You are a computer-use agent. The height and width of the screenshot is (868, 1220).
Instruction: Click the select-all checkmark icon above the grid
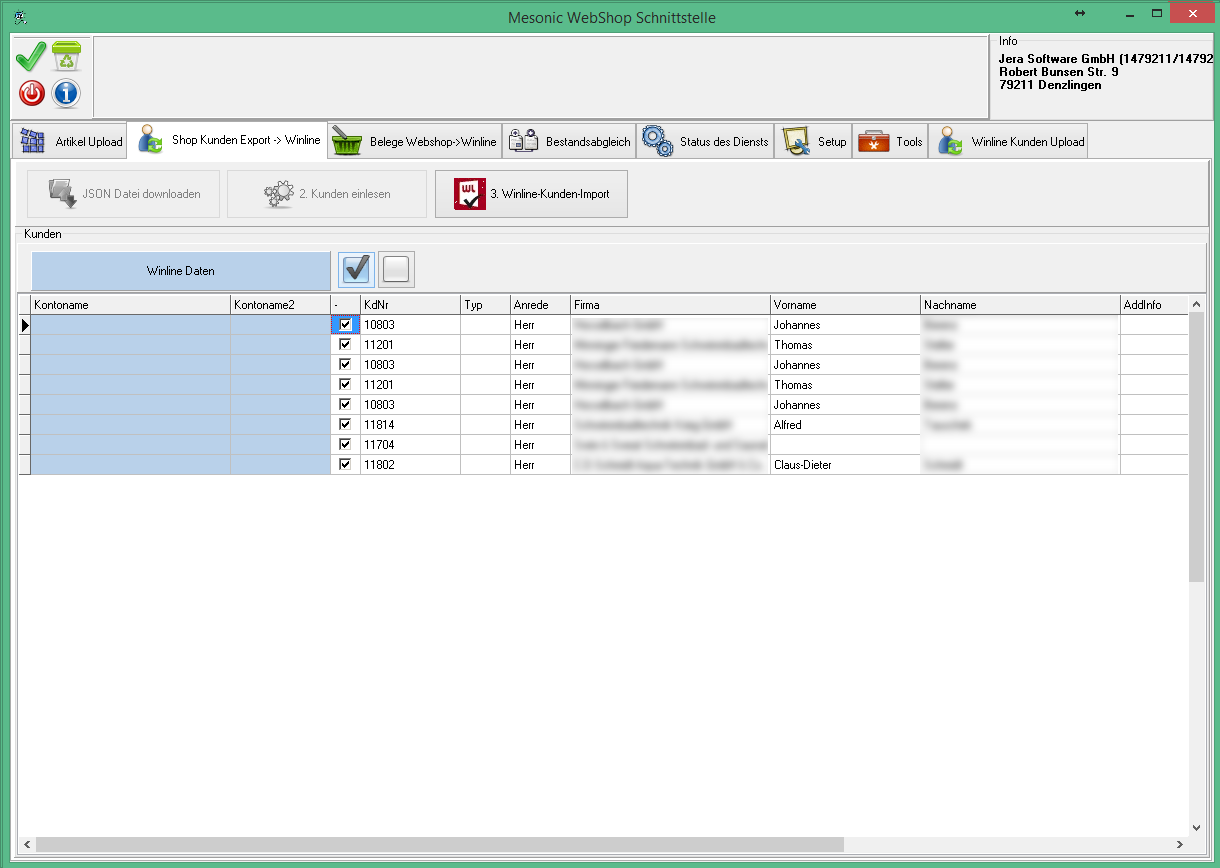click(x=357, y=269)
